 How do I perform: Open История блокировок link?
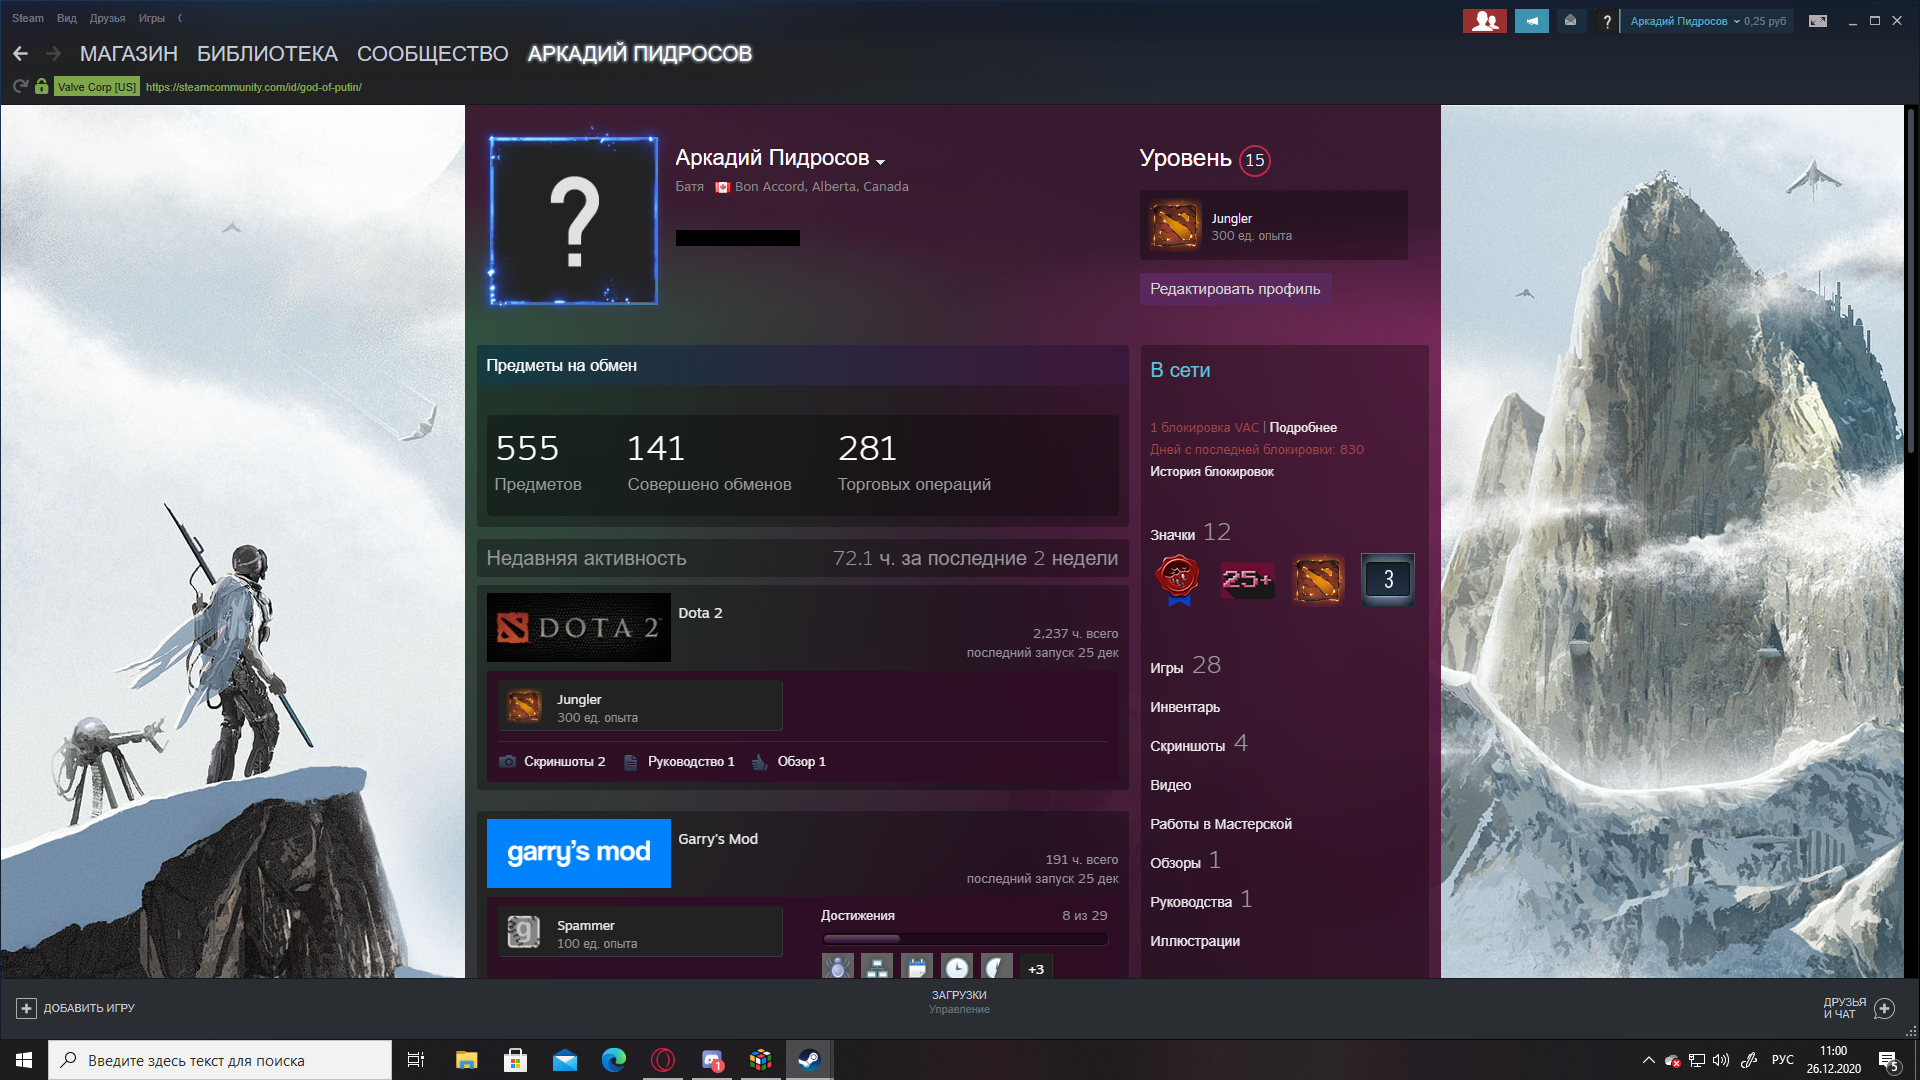(1212, 472)
